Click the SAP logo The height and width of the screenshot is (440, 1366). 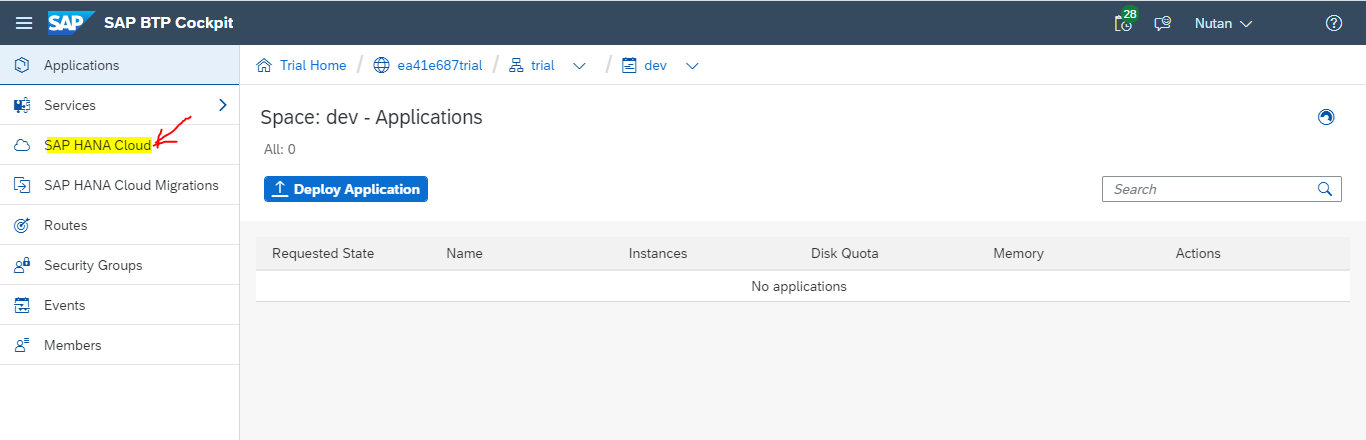click(71, 22)
